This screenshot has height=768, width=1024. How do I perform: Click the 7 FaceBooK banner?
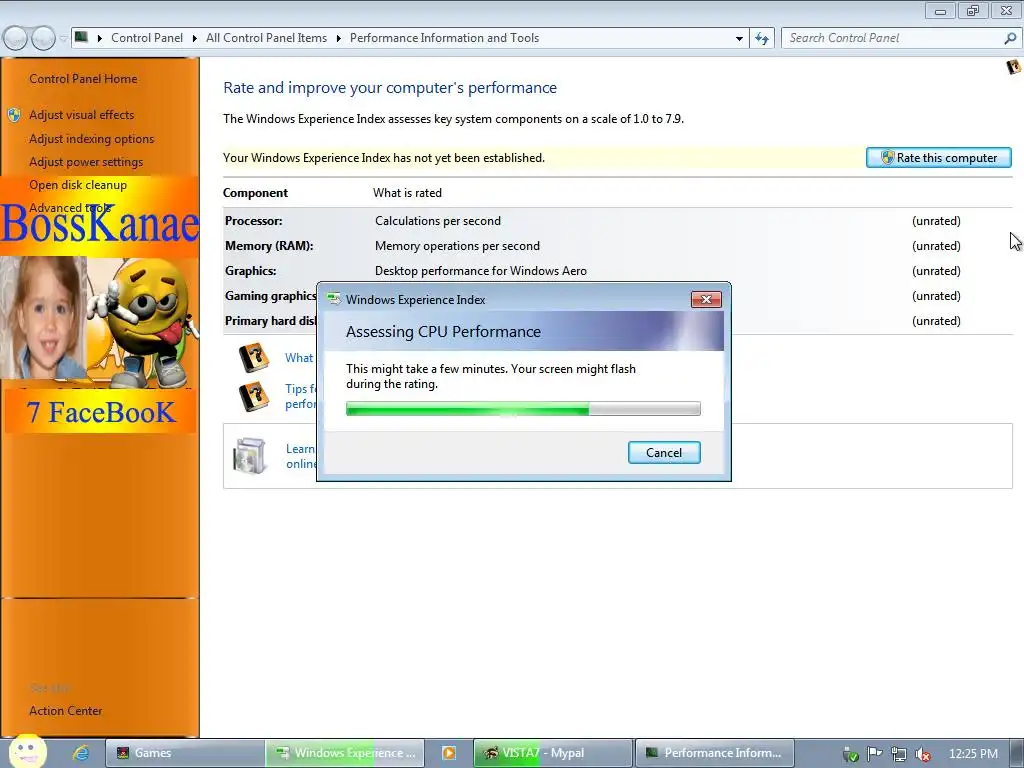(x=101, y=412)
